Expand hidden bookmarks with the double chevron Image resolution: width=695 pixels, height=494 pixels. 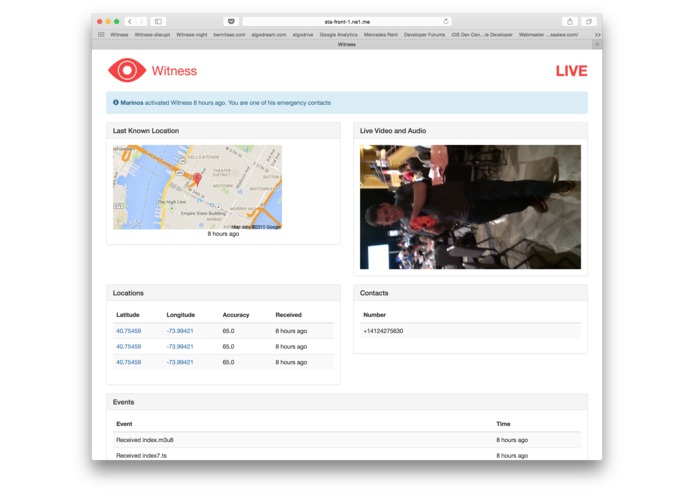[597, 35]
